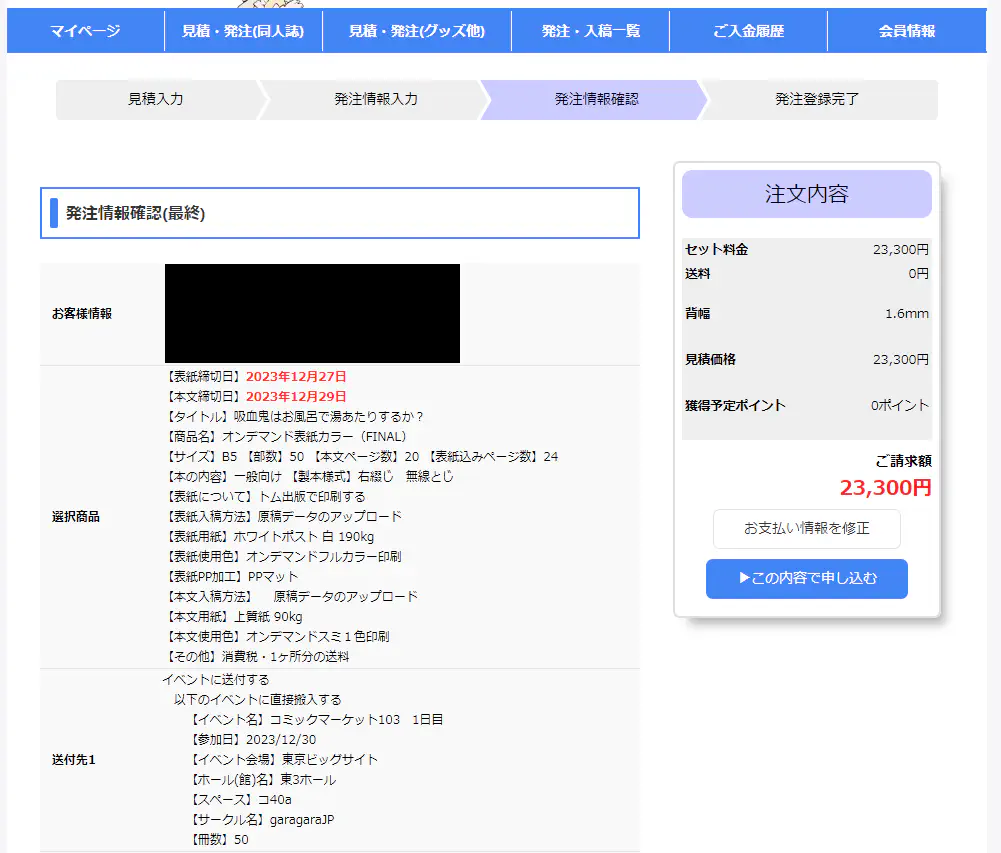The height and width of the screenshot is (853, 1001).
Task: View ご入金履歴 payment history
Action: point(748,31)
